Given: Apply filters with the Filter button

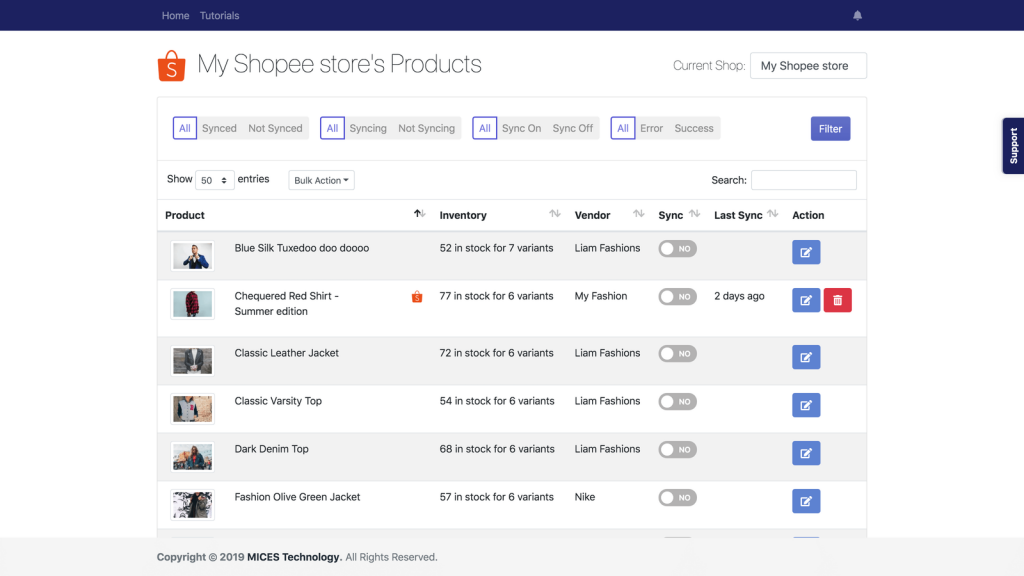Looking at the screenshot, I should (x=830, y=129).
